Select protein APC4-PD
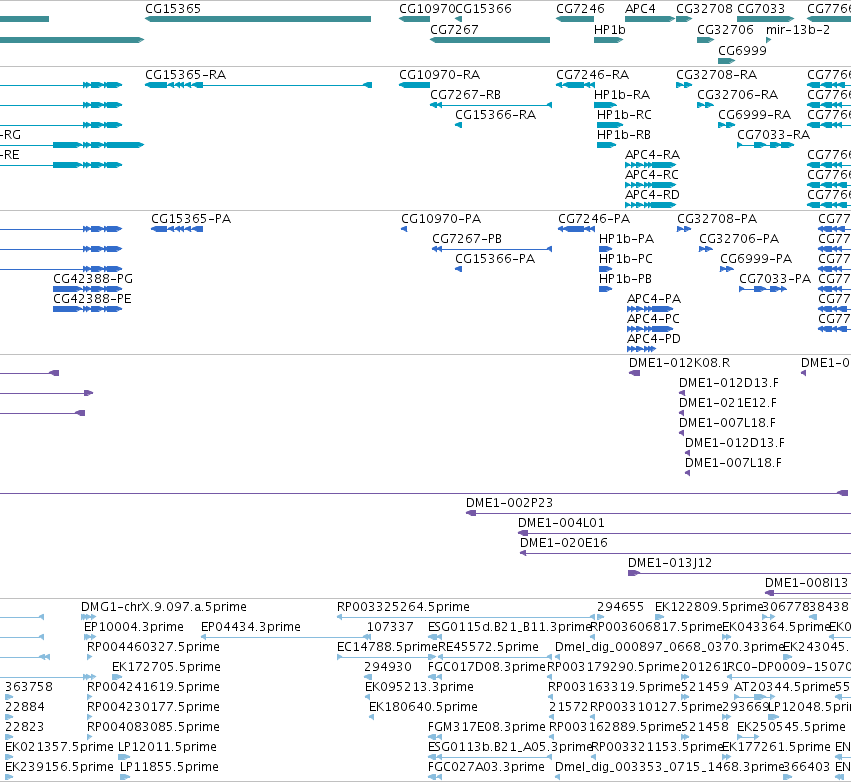 pos(653,339)
